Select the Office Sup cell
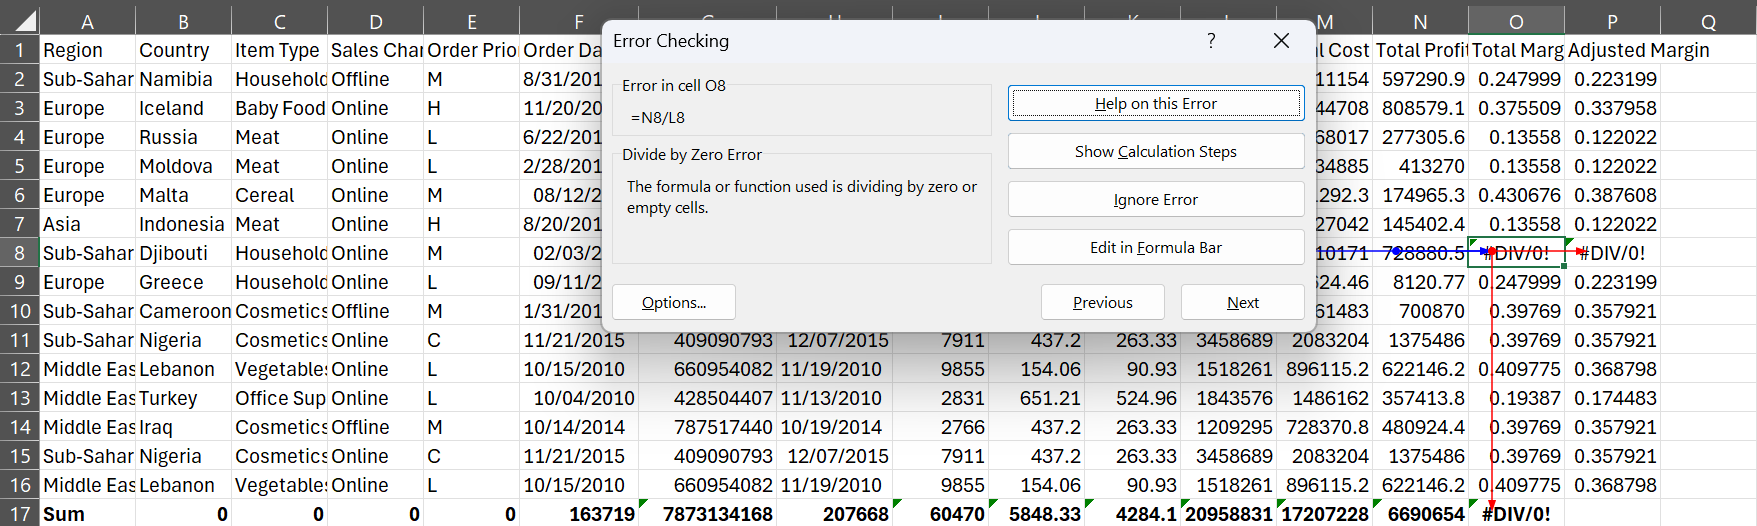Screen dimensions: 1757x526 279,398
